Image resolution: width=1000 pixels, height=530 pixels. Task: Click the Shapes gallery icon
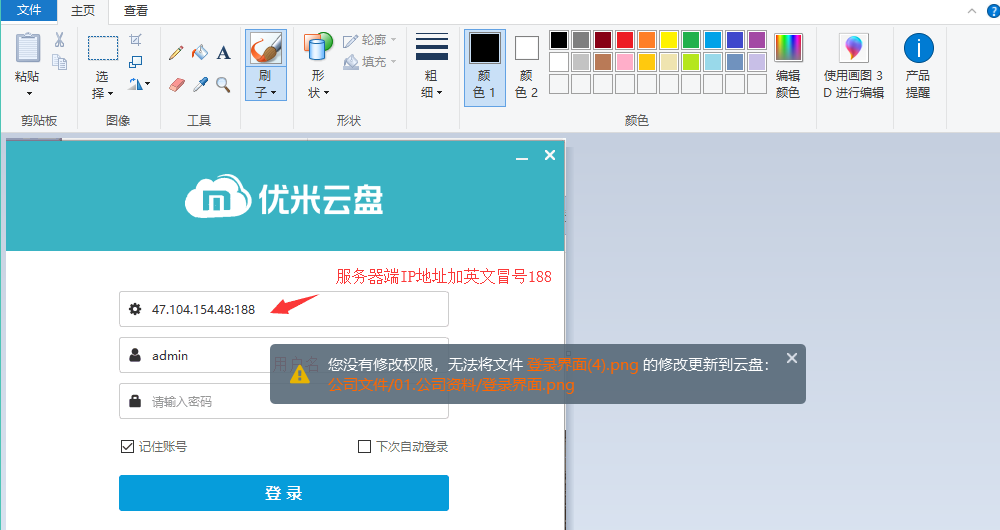click(x=318, y=47)
